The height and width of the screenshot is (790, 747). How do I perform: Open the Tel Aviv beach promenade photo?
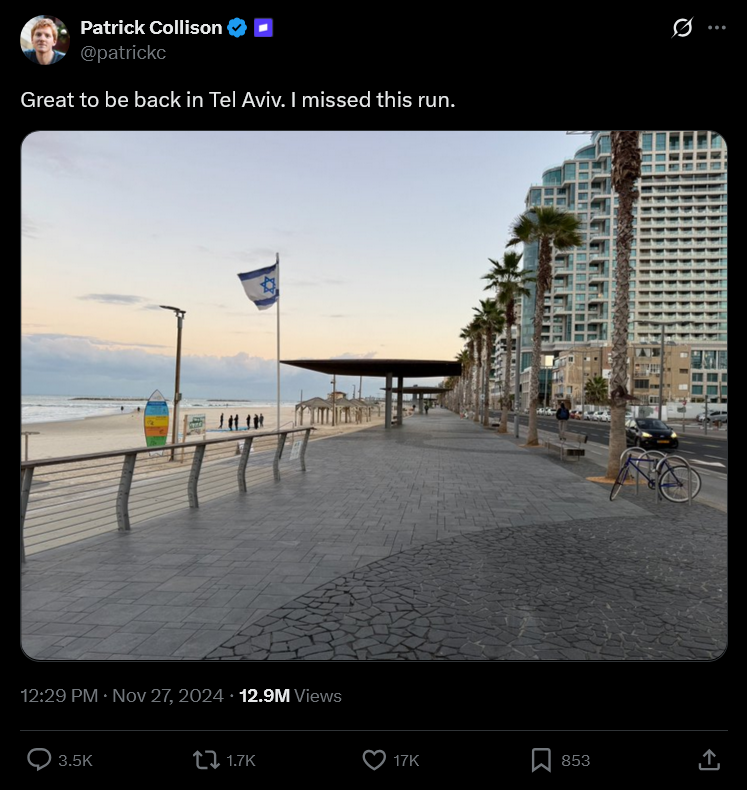[373, 395]
